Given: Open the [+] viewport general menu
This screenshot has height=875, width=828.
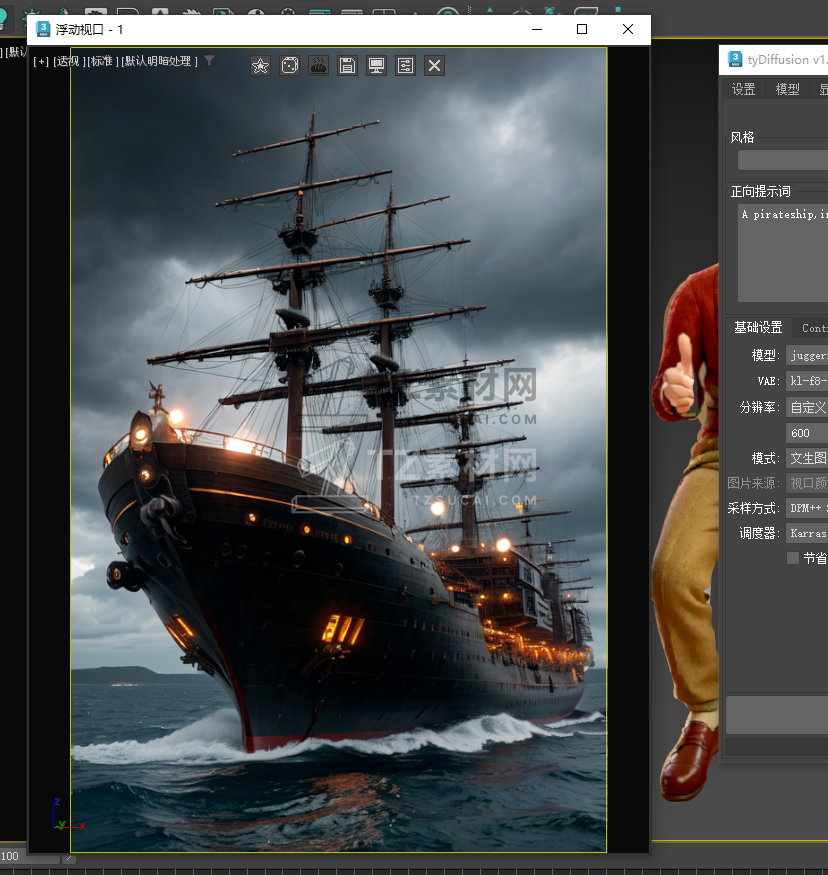Looking at the screenshot, I should click(x=41, y=61).
